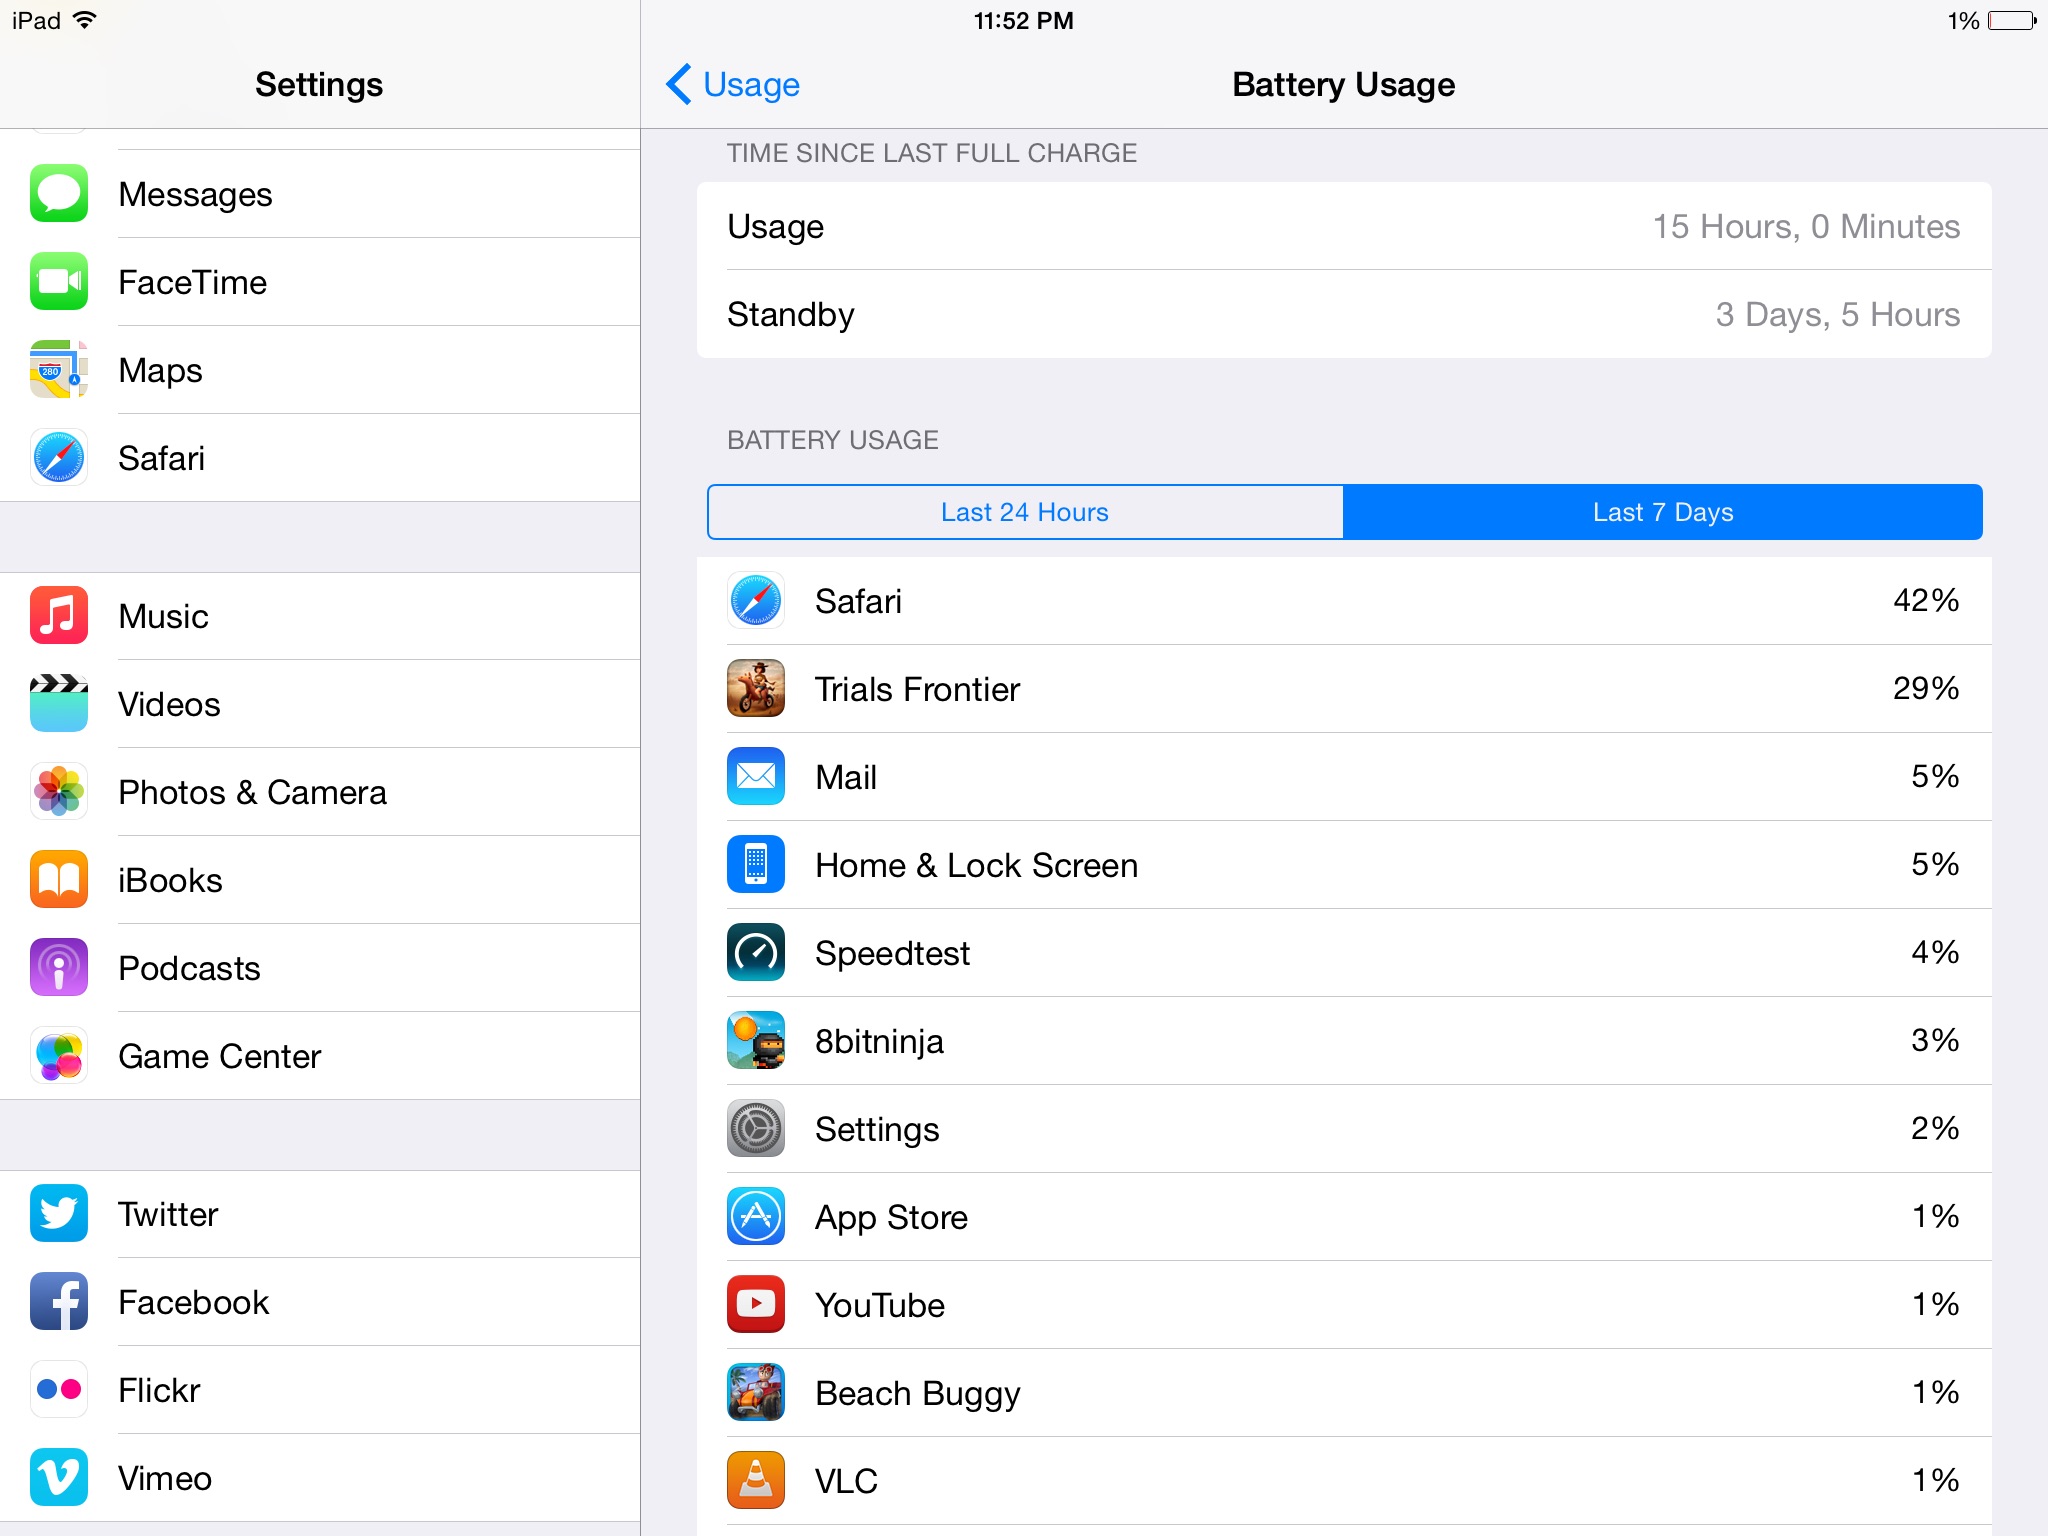
Task: Switch to Last 24 Hours tab
Action: click(x=1025, y=512)
